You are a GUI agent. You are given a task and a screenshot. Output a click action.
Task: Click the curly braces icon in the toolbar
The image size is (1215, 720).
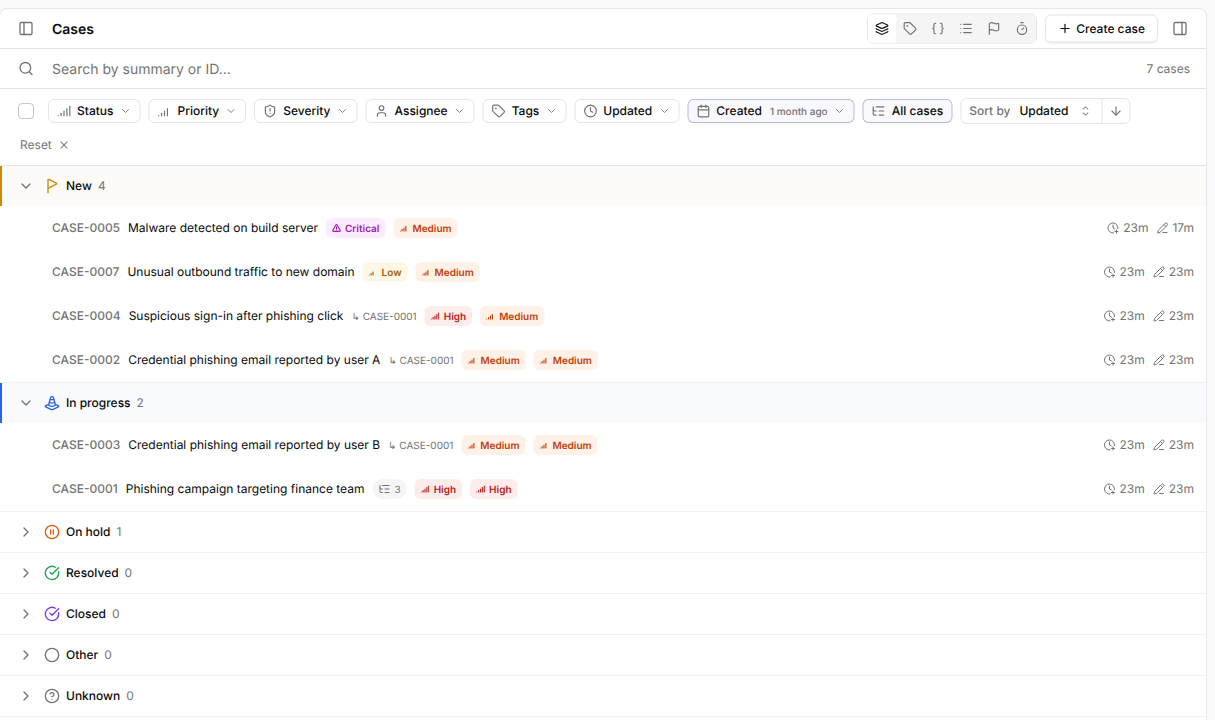point(938,29)
